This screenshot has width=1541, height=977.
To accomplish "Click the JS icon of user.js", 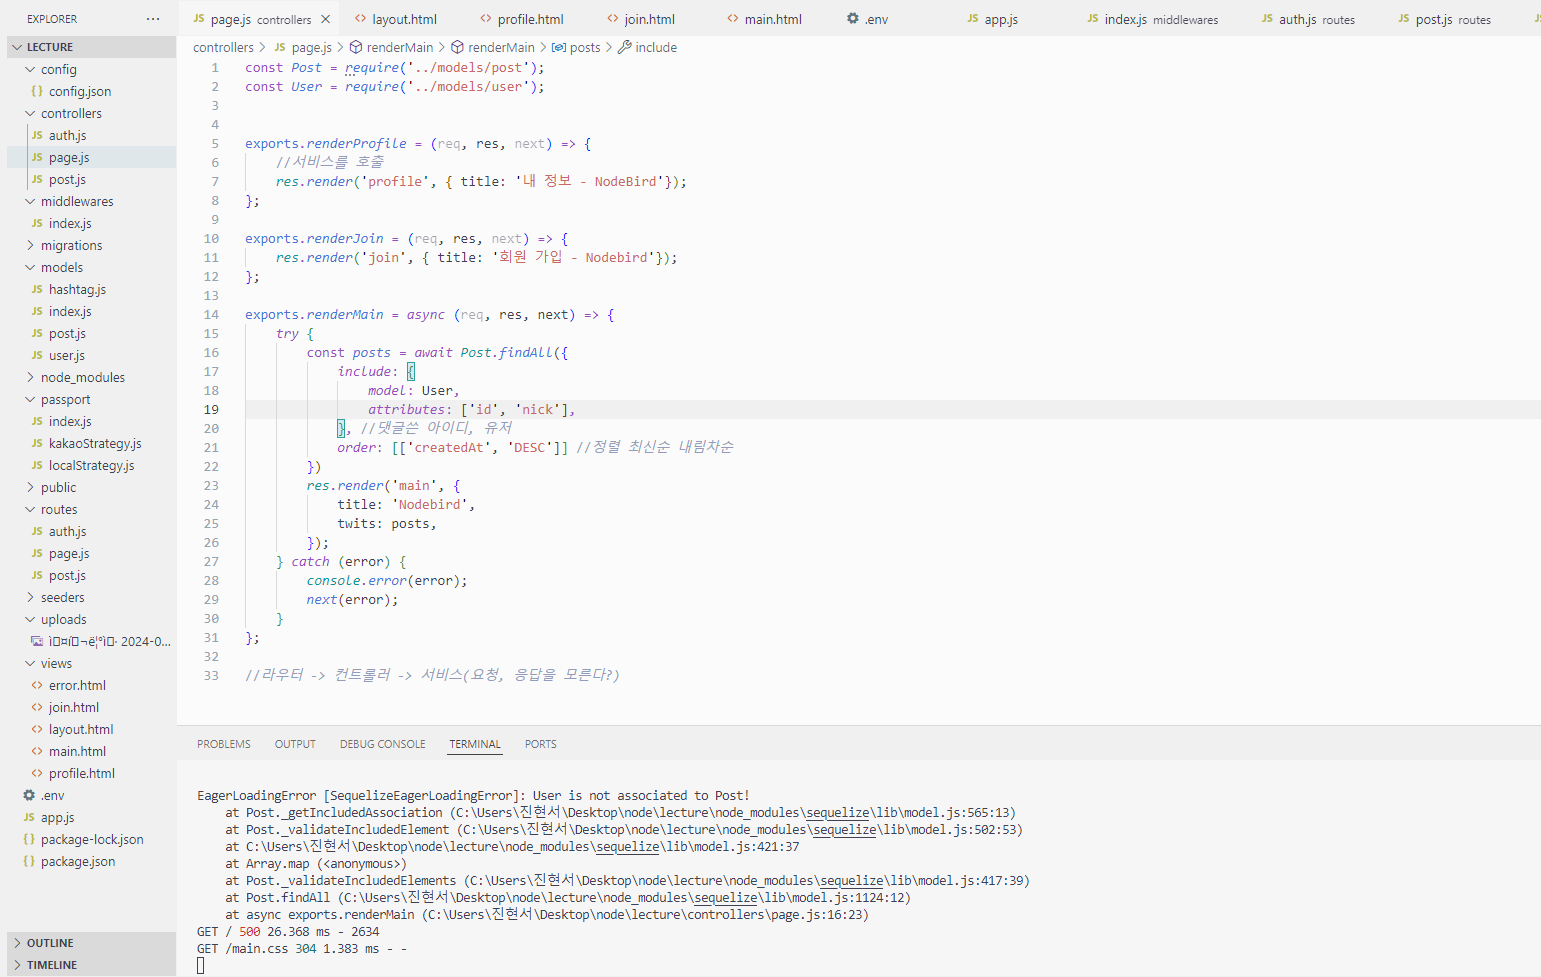I will [37, 355].
